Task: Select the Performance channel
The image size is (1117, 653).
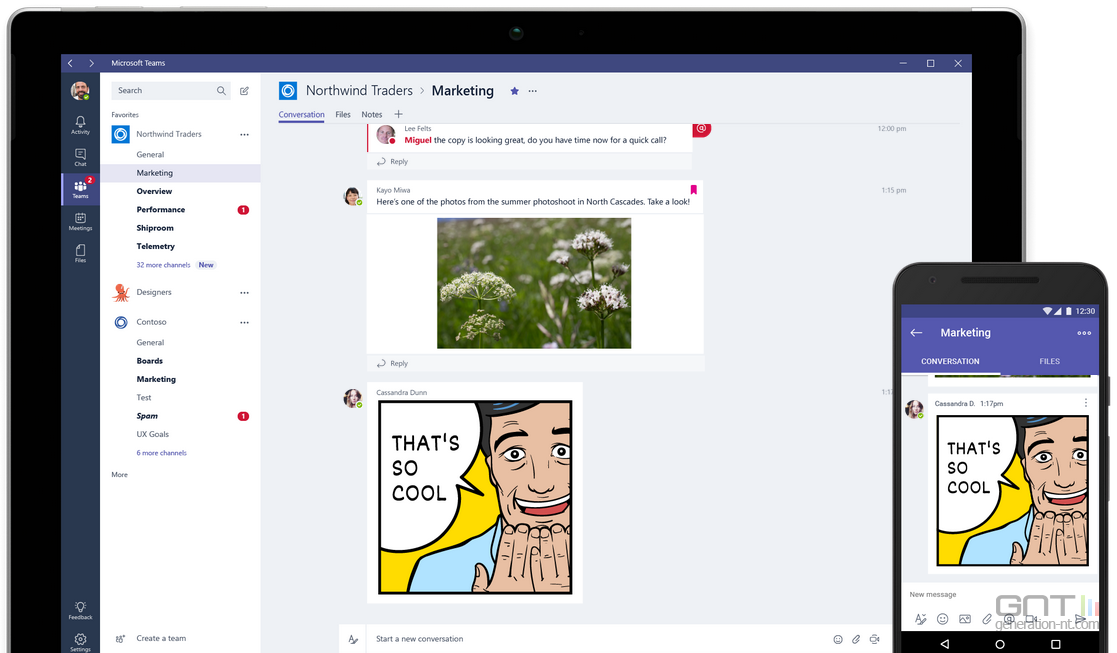Action: 161,210
